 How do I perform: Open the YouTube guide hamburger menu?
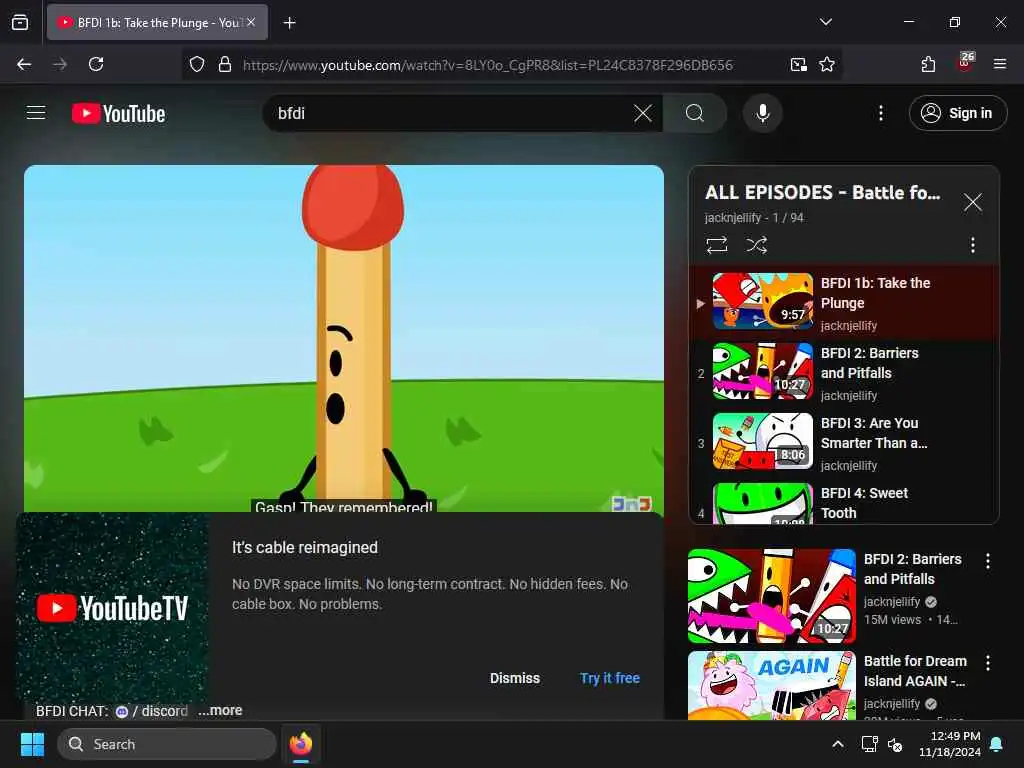click(36, 113)
